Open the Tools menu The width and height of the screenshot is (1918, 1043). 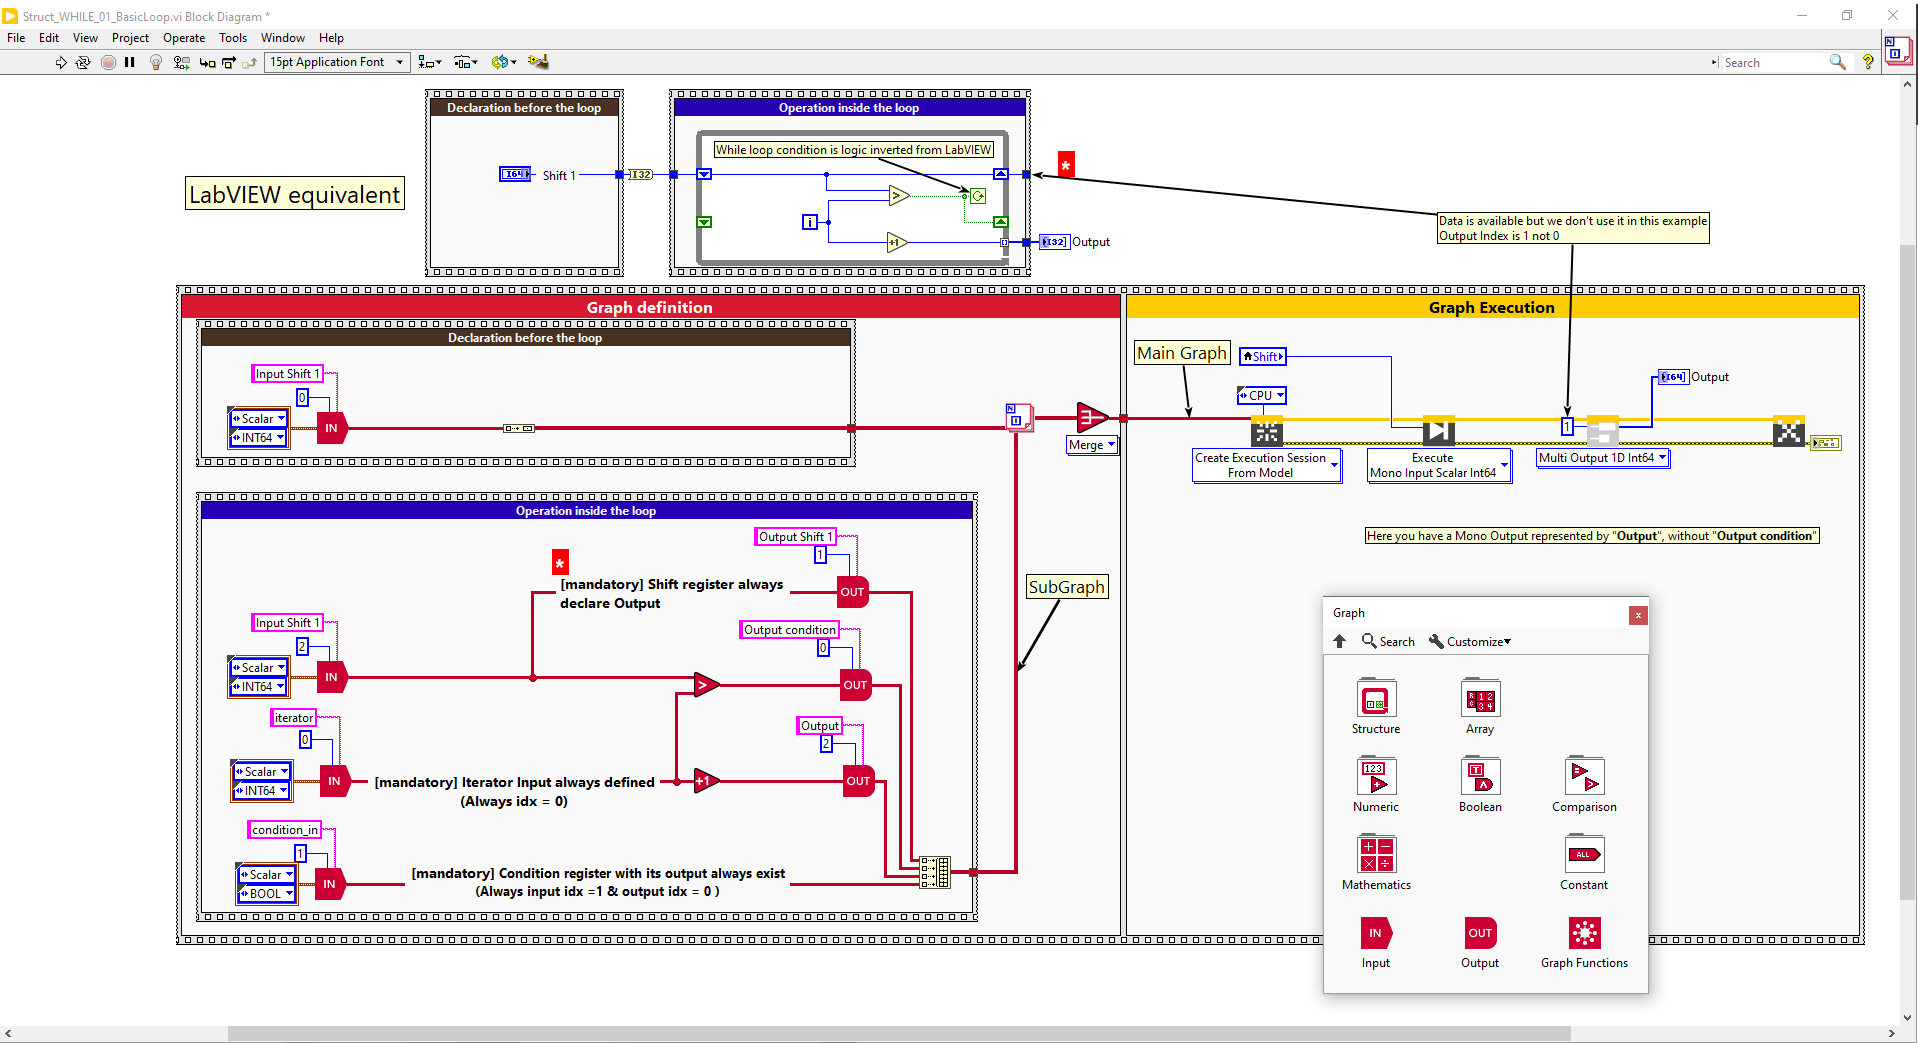(233, 38)
